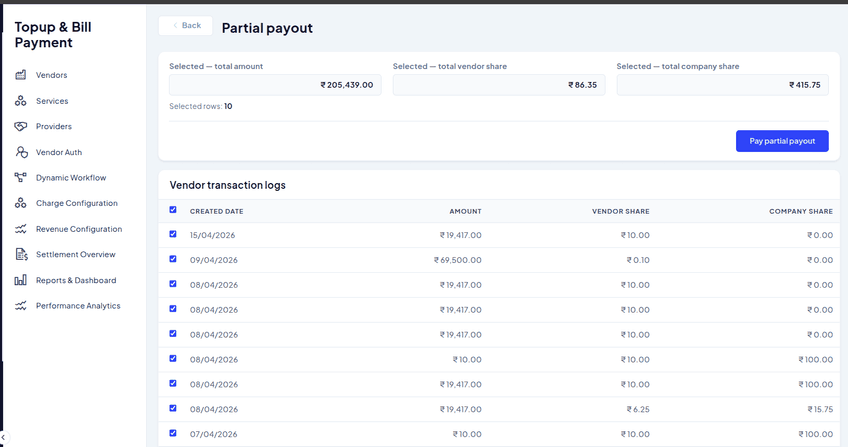Screen dimensions: 848x447
Task: Click the Partial payout page title
Action: [x=267, y=28]
